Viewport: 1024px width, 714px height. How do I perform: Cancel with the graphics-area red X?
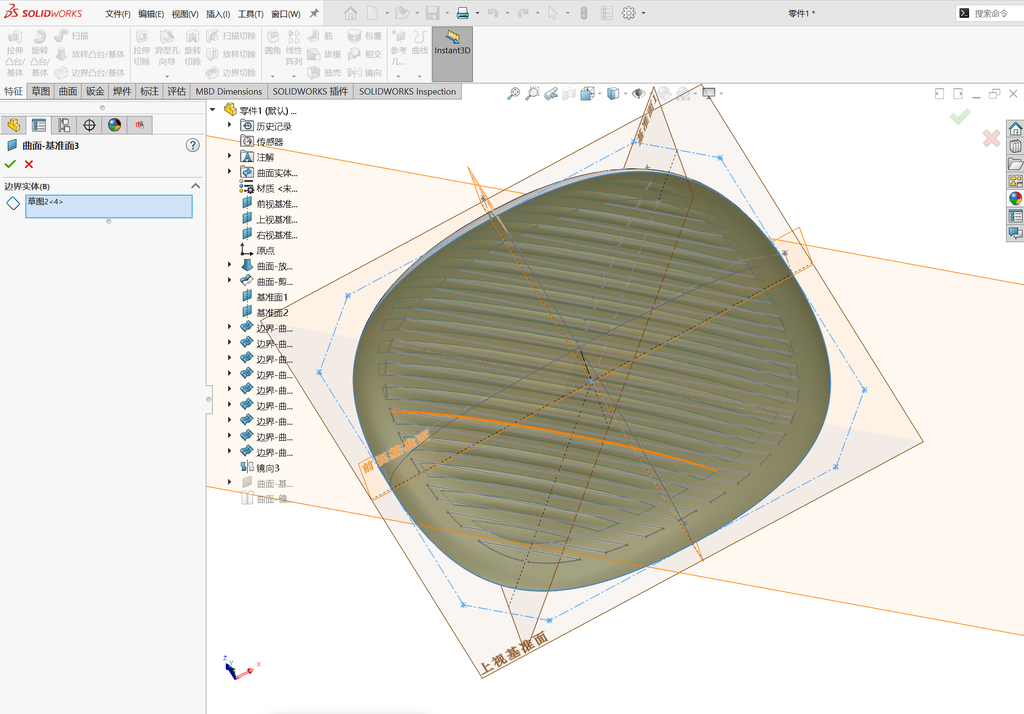pyautogui.click(x=991, y=138)
